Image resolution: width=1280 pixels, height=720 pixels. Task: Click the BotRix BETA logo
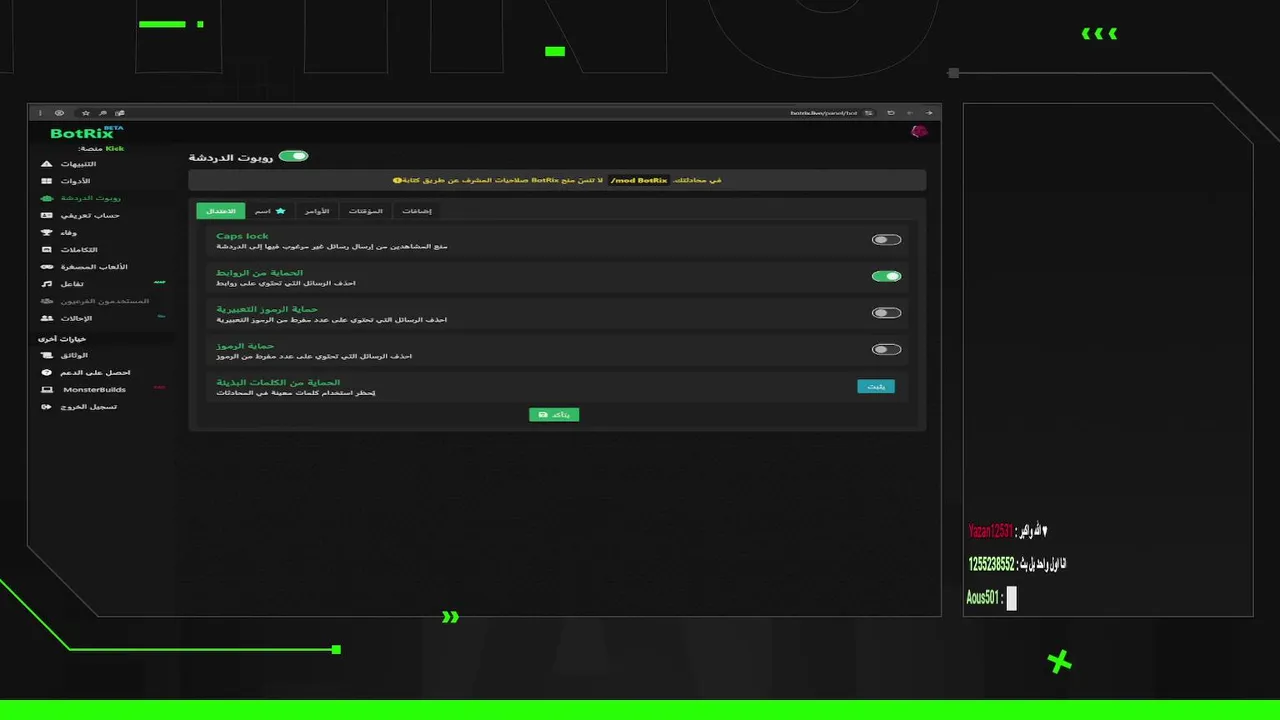[x=88, y=132]
